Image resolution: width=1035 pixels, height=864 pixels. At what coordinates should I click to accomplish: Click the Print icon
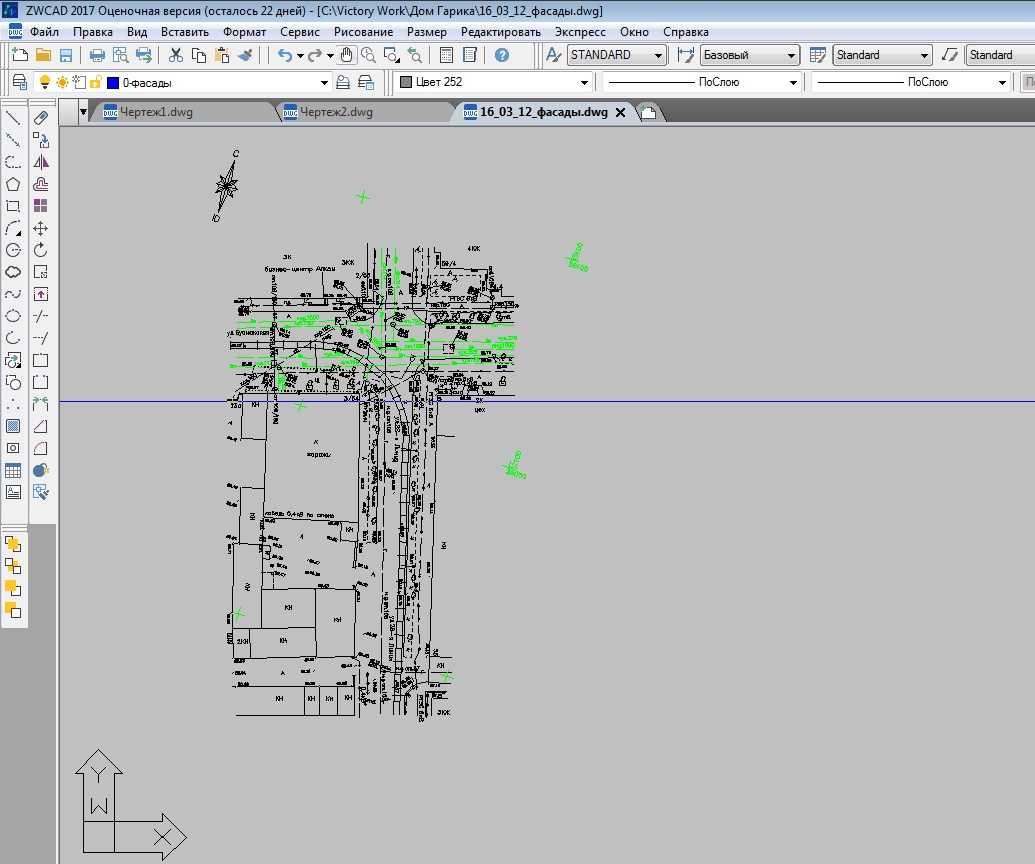(x=97, y=55)
